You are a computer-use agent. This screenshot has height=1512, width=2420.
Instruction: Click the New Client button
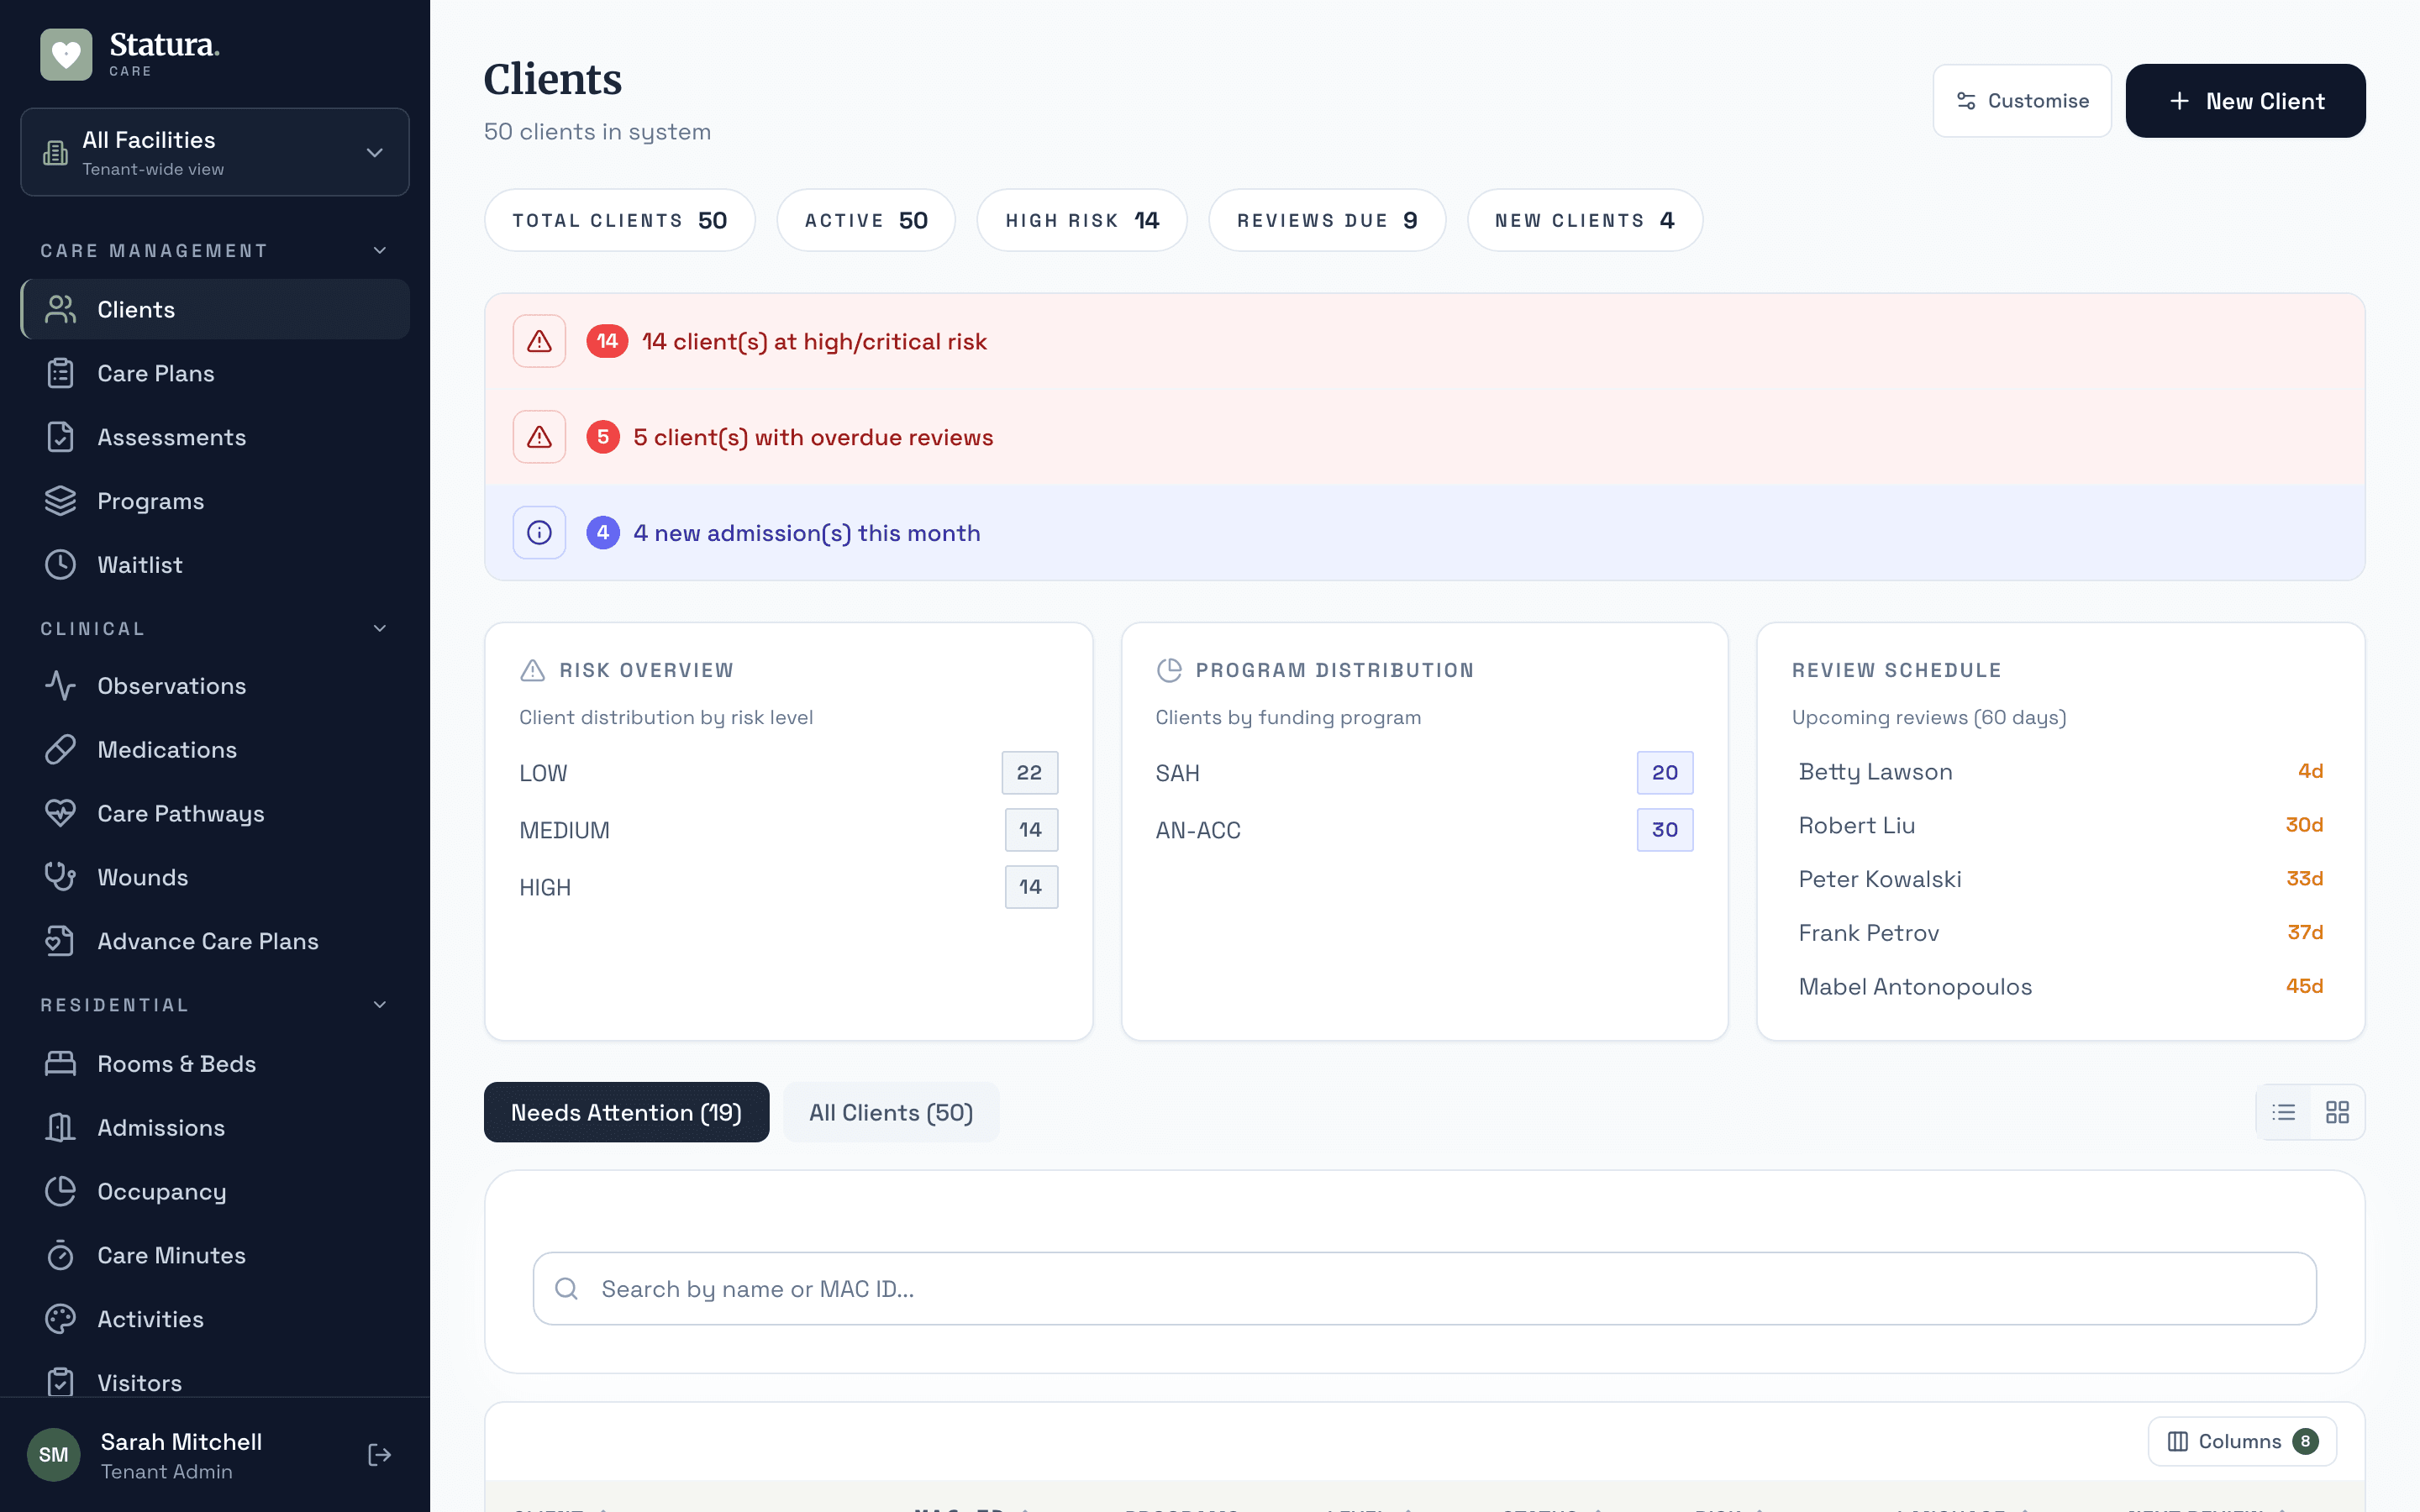pyautogui.click(x=2245, y=100)
